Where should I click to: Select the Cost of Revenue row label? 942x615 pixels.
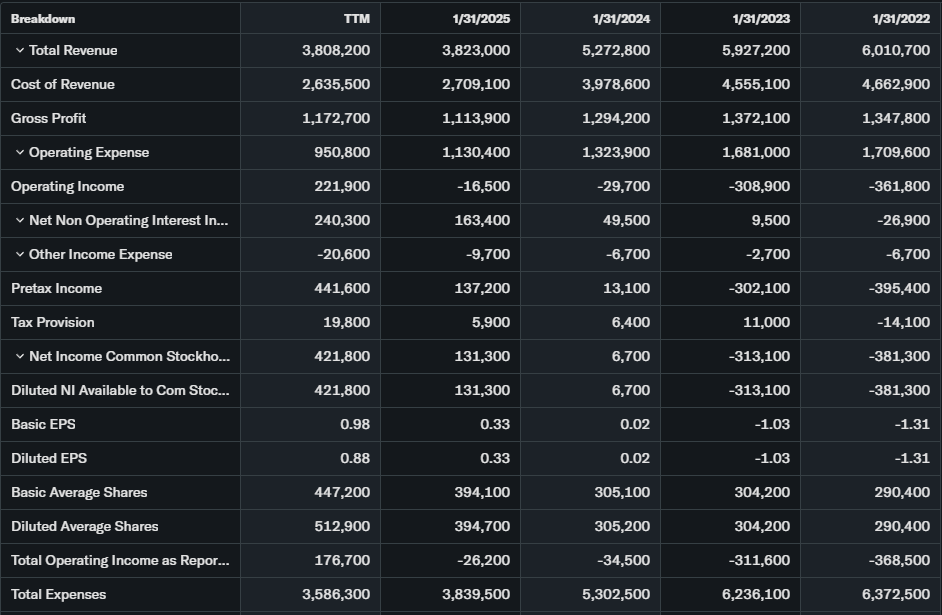pos(63,85)
